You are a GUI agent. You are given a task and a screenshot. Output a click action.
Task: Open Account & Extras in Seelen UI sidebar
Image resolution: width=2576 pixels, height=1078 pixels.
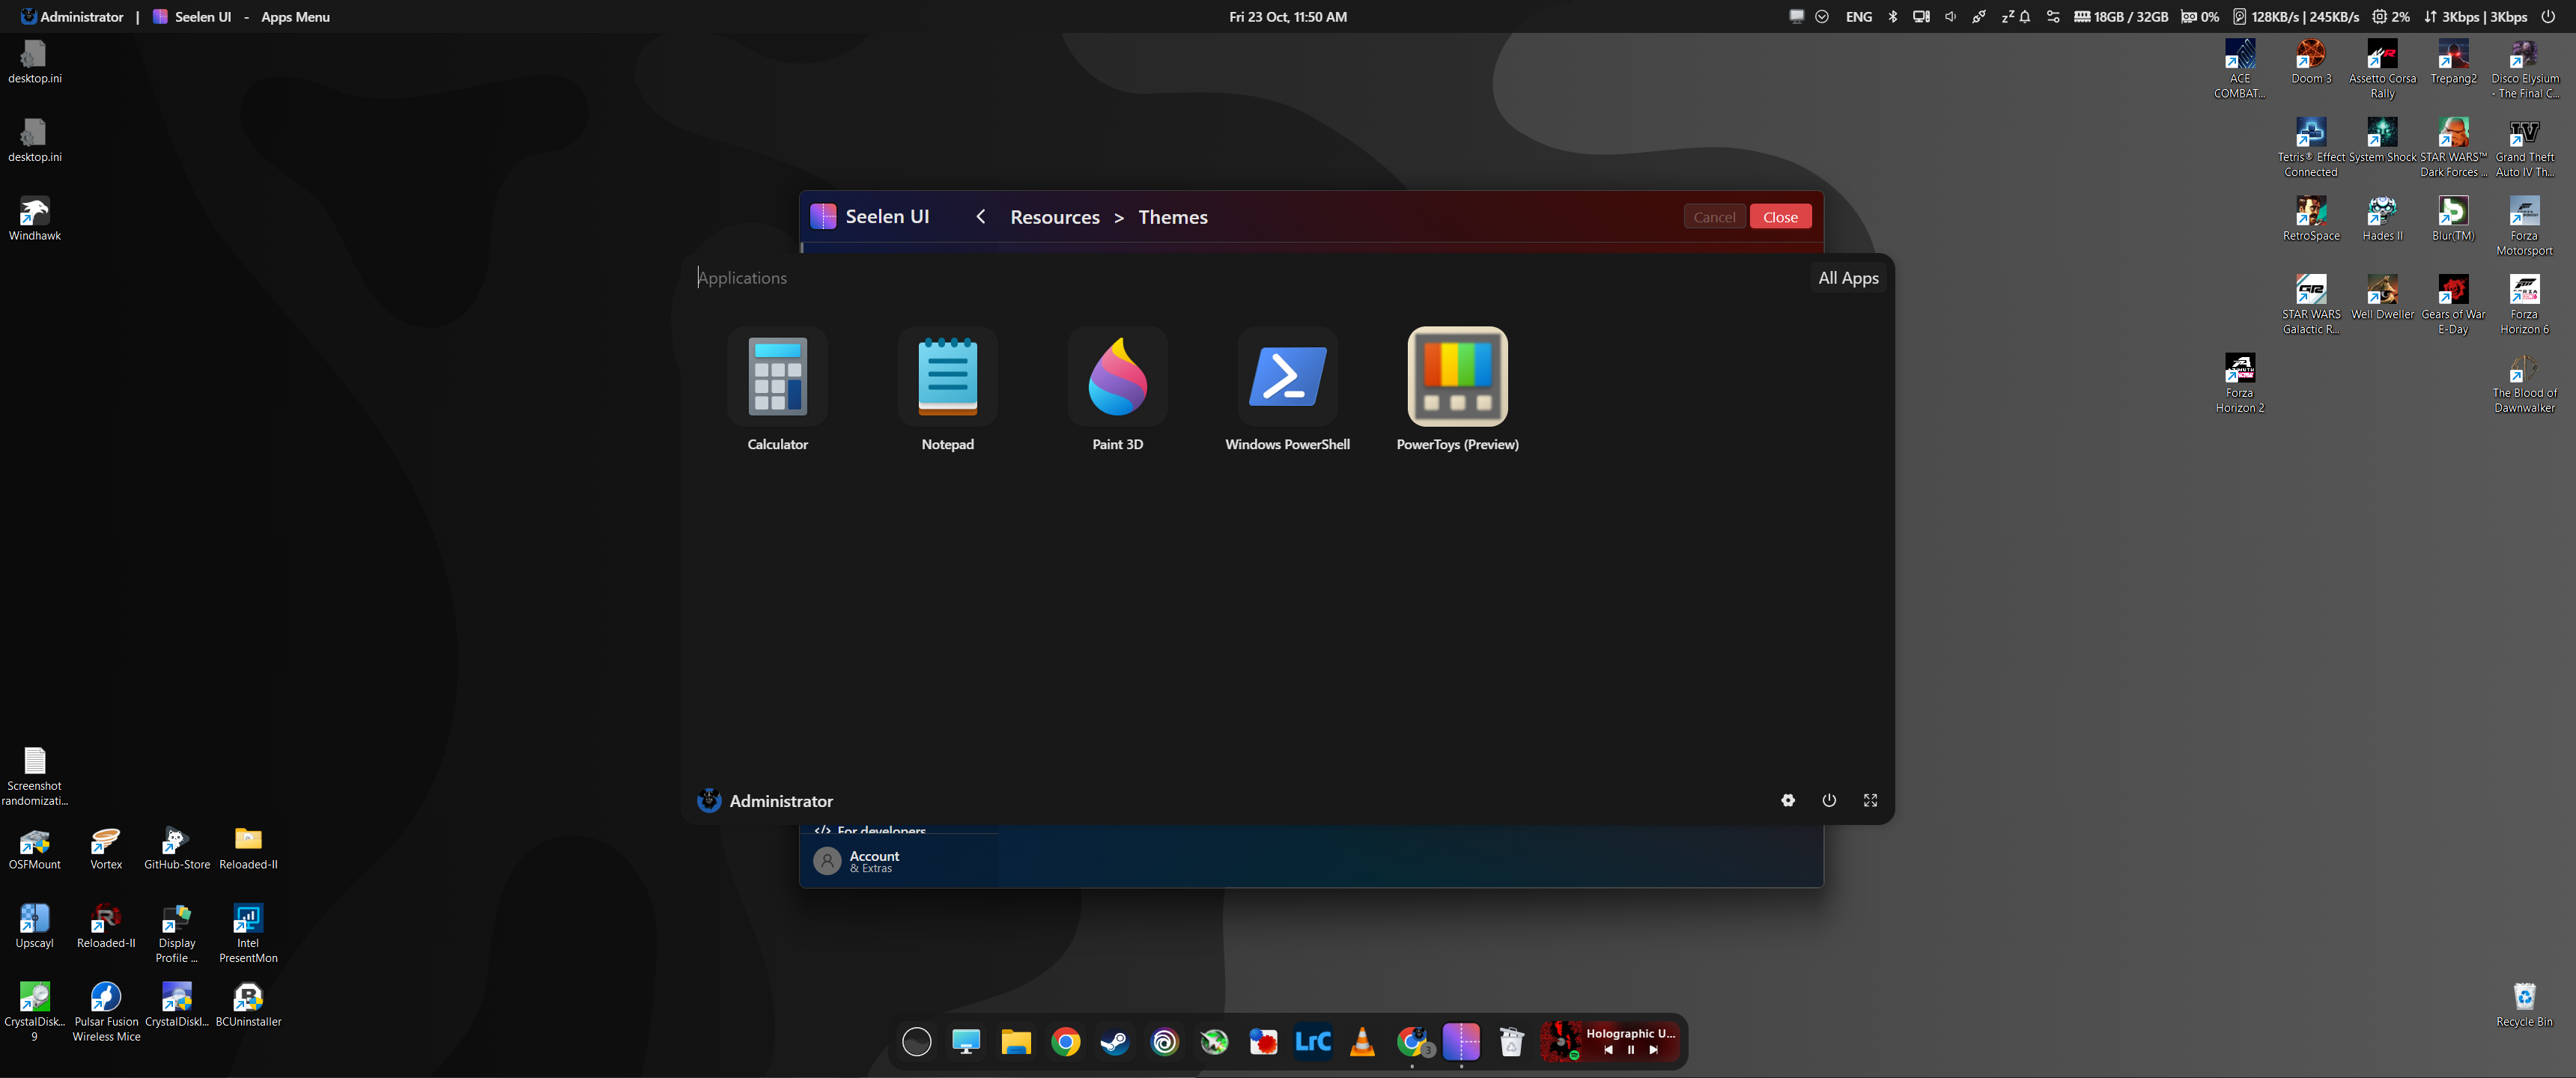(x=898, y=860)
